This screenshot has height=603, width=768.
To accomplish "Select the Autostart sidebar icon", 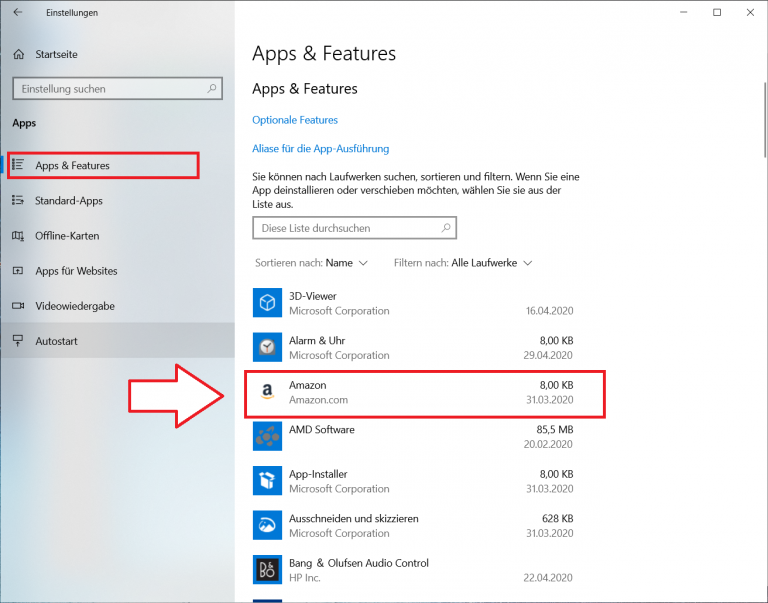I will [18, 340].
